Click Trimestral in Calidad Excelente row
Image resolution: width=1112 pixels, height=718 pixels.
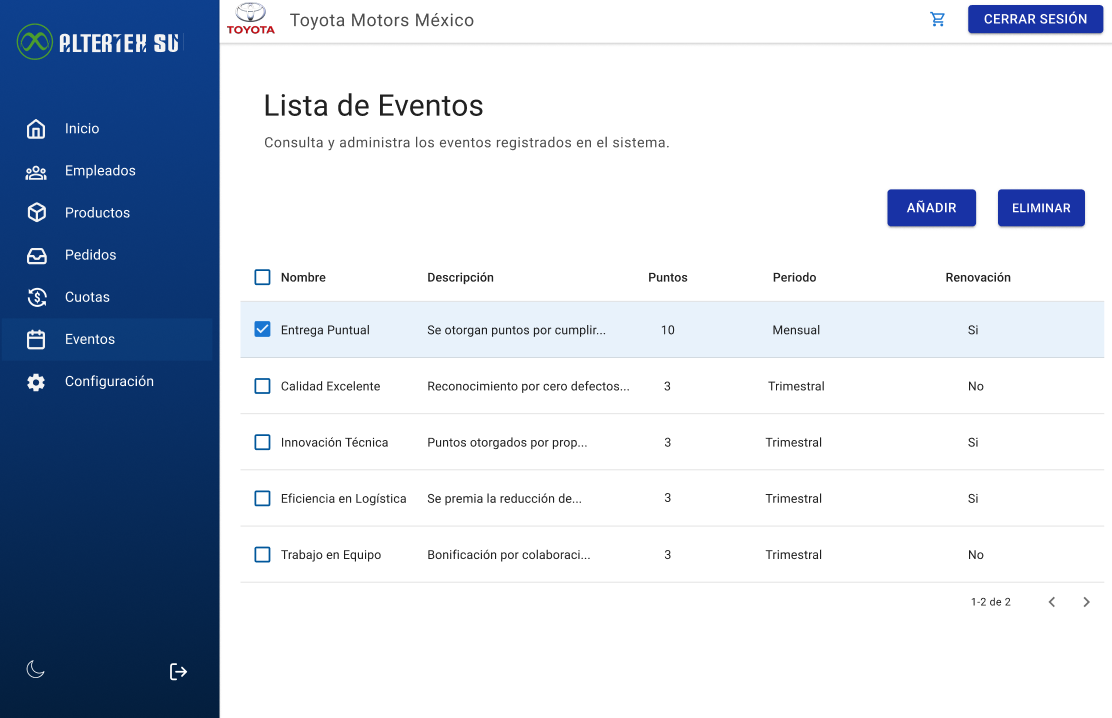click(x=796, y=386)
